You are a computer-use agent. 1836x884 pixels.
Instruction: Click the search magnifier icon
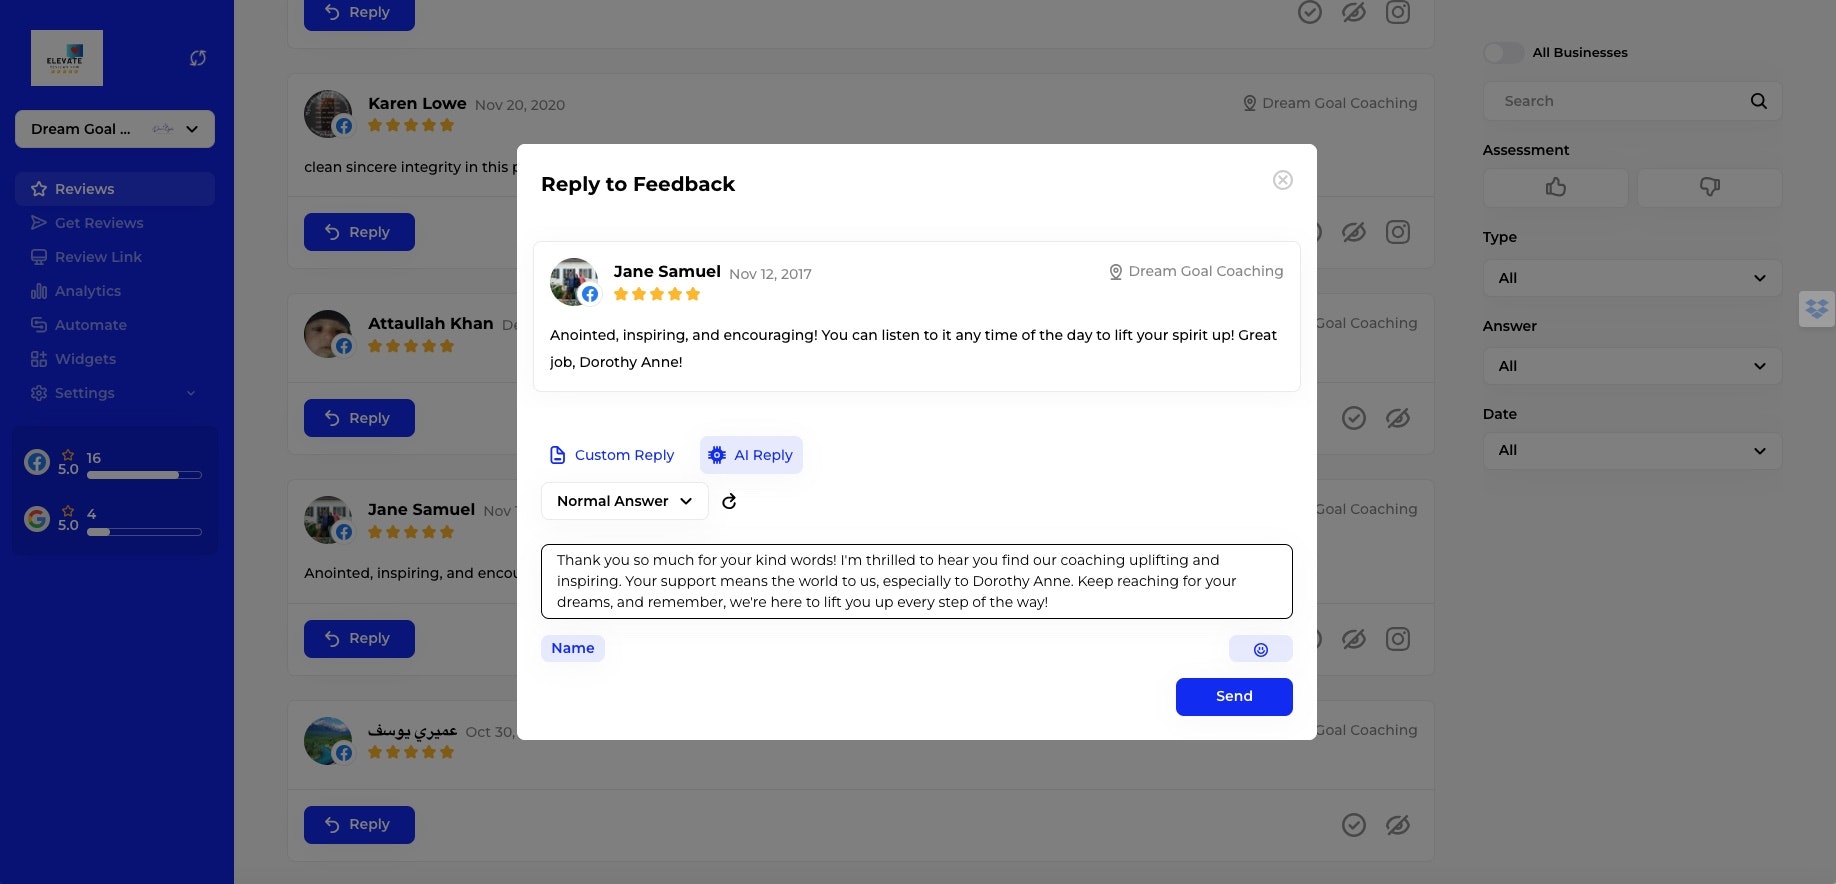(x=1758, y=101)
